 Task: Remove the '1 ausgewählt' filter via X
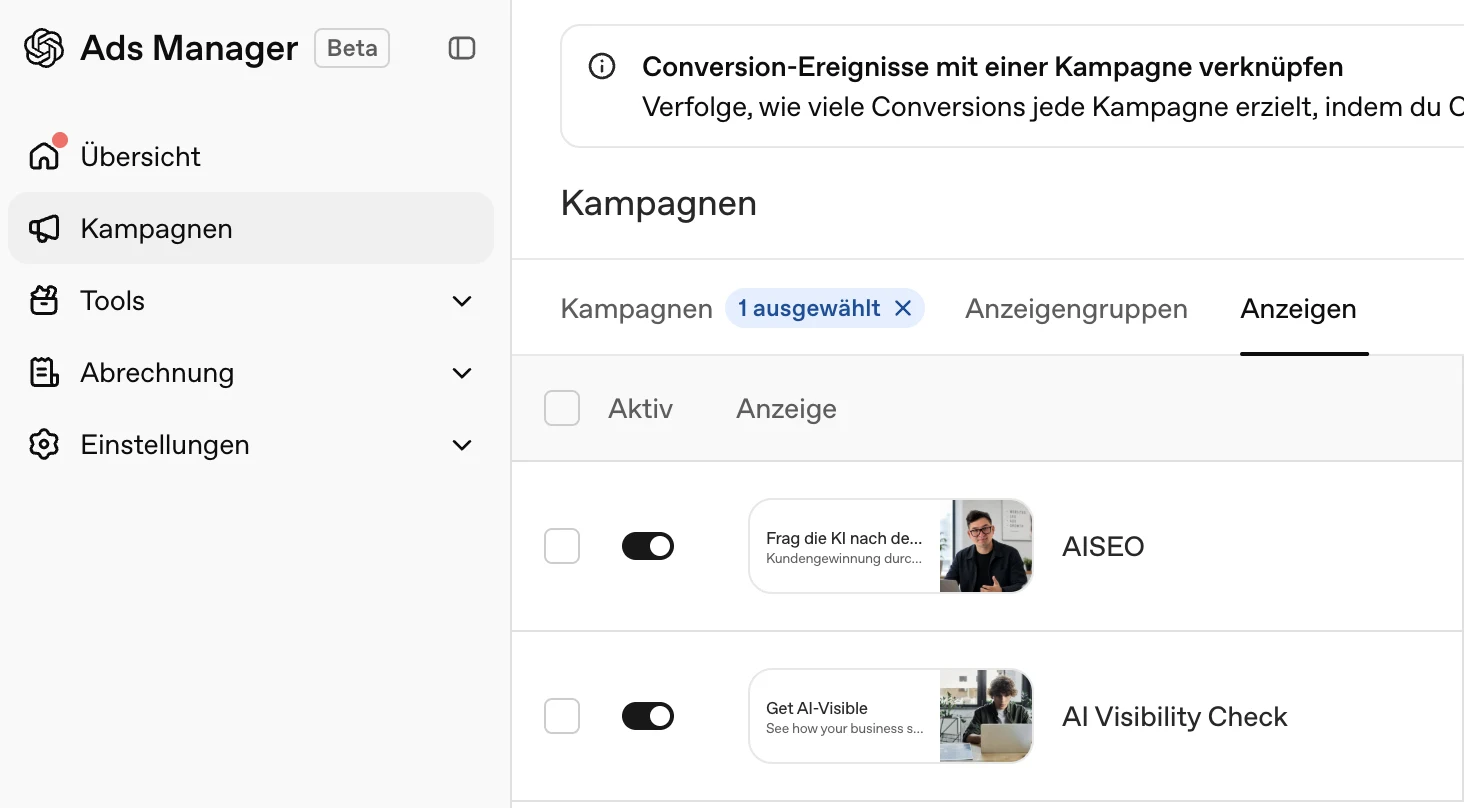tap(903, 309)
